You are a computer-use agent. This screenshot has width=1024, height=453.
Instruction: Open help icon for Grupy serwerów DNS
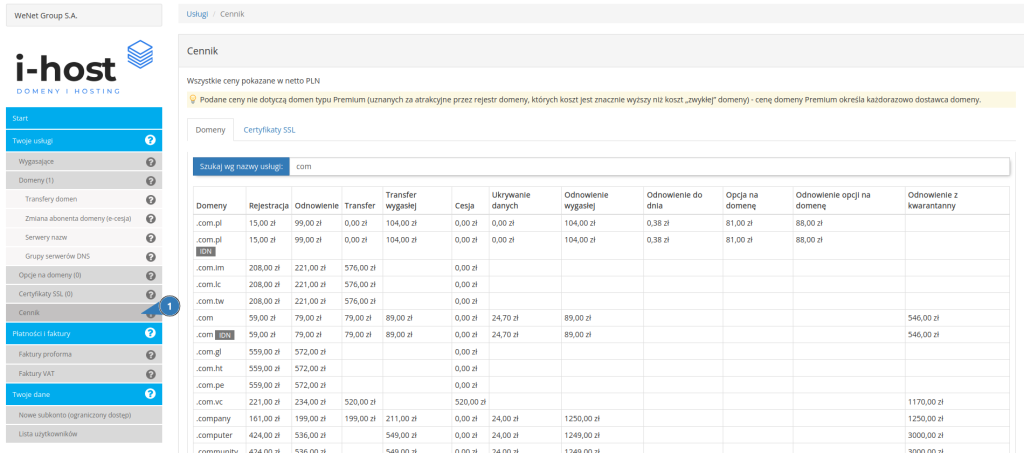(151, 257)
